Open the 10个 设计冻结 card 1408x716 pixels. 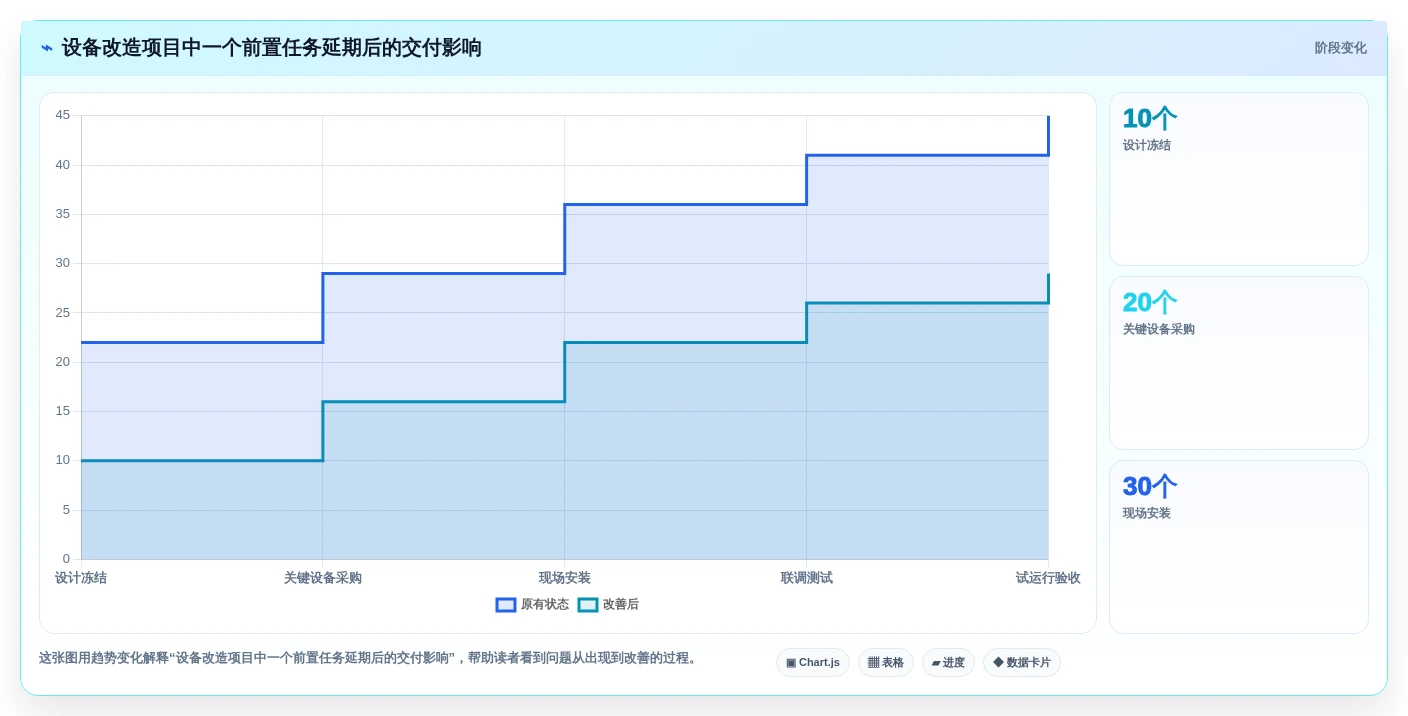pos(1239,179)
